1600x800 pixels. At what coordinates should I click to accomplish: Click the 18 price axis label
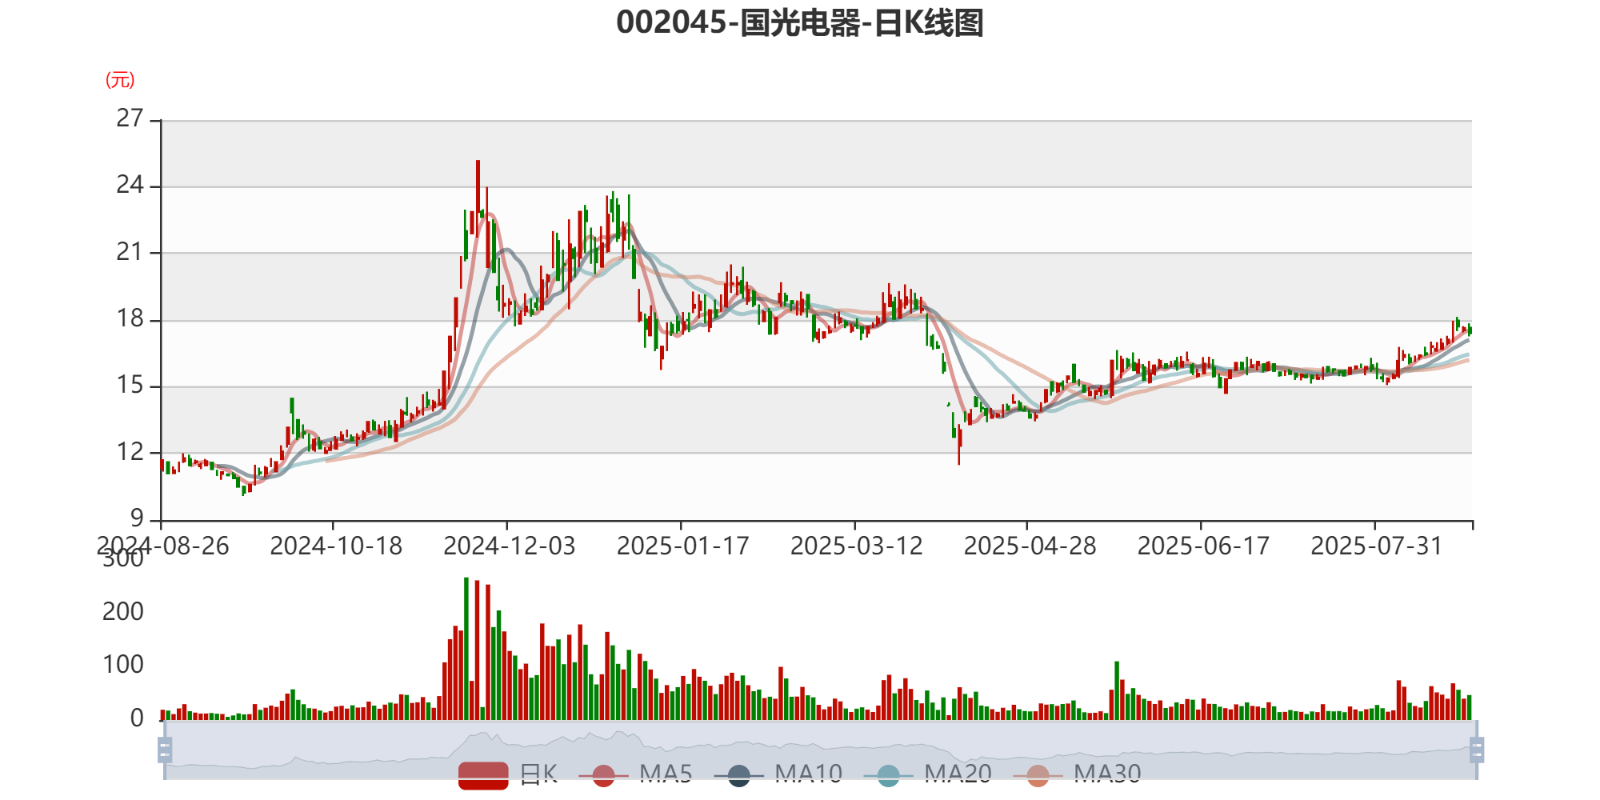pyautogui.click(x=130, y=319)
